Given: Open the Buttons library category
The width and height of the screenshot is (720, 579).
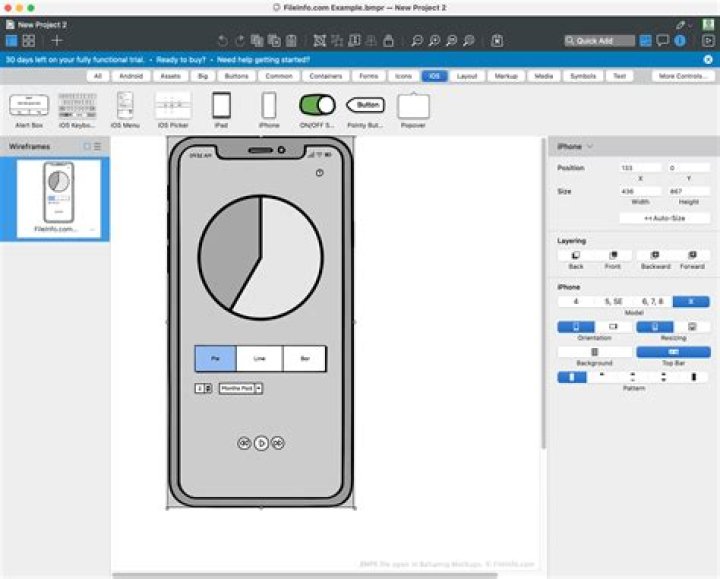Looking at the screenshot, I should (237, 76).
